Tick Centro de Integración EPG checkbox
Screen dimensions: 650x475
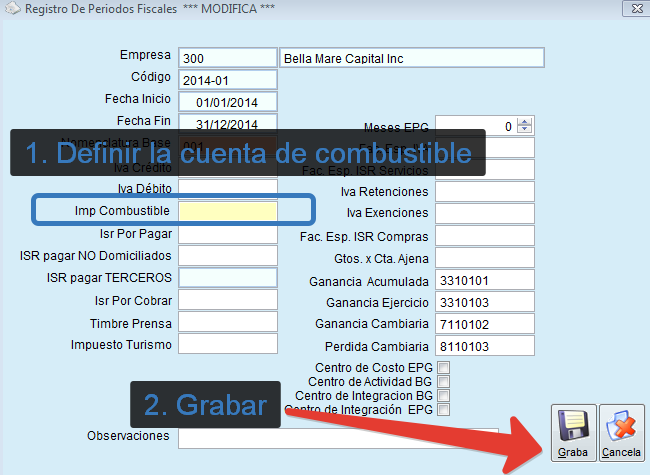click(443, 410)
